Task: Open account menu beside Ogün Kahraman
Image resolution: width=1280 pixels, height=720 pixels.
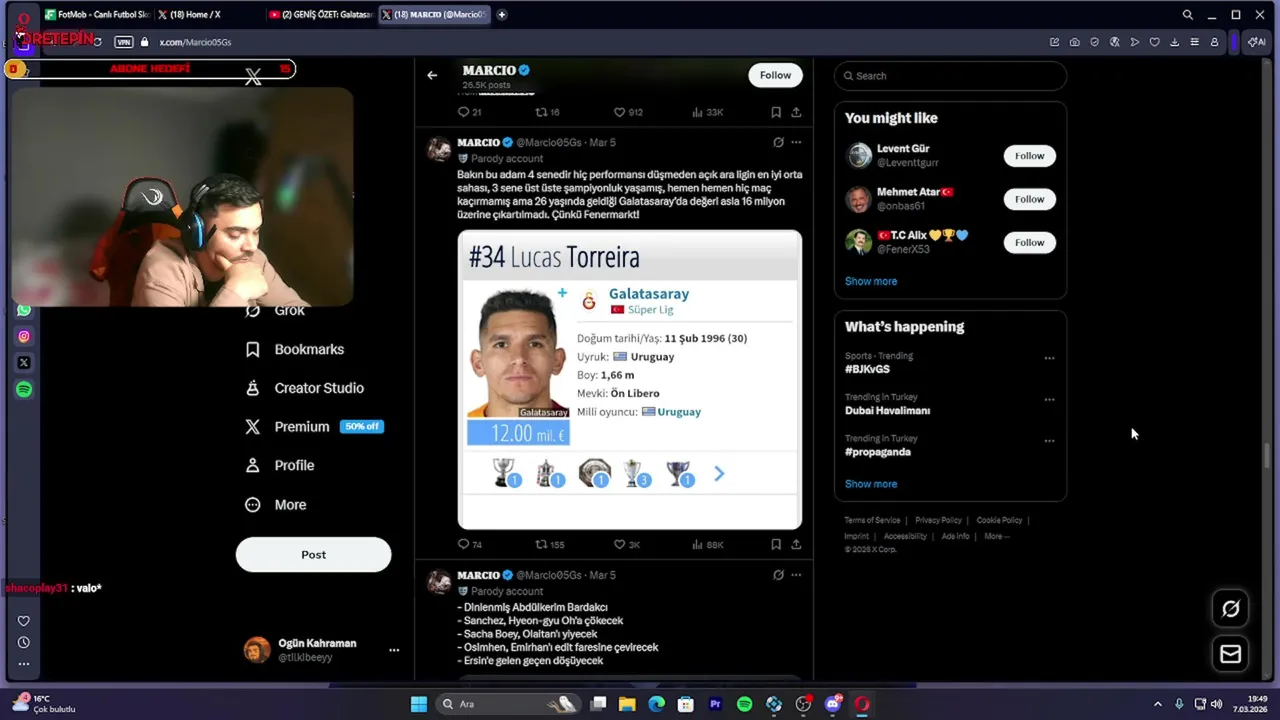Action: [394, 650]
